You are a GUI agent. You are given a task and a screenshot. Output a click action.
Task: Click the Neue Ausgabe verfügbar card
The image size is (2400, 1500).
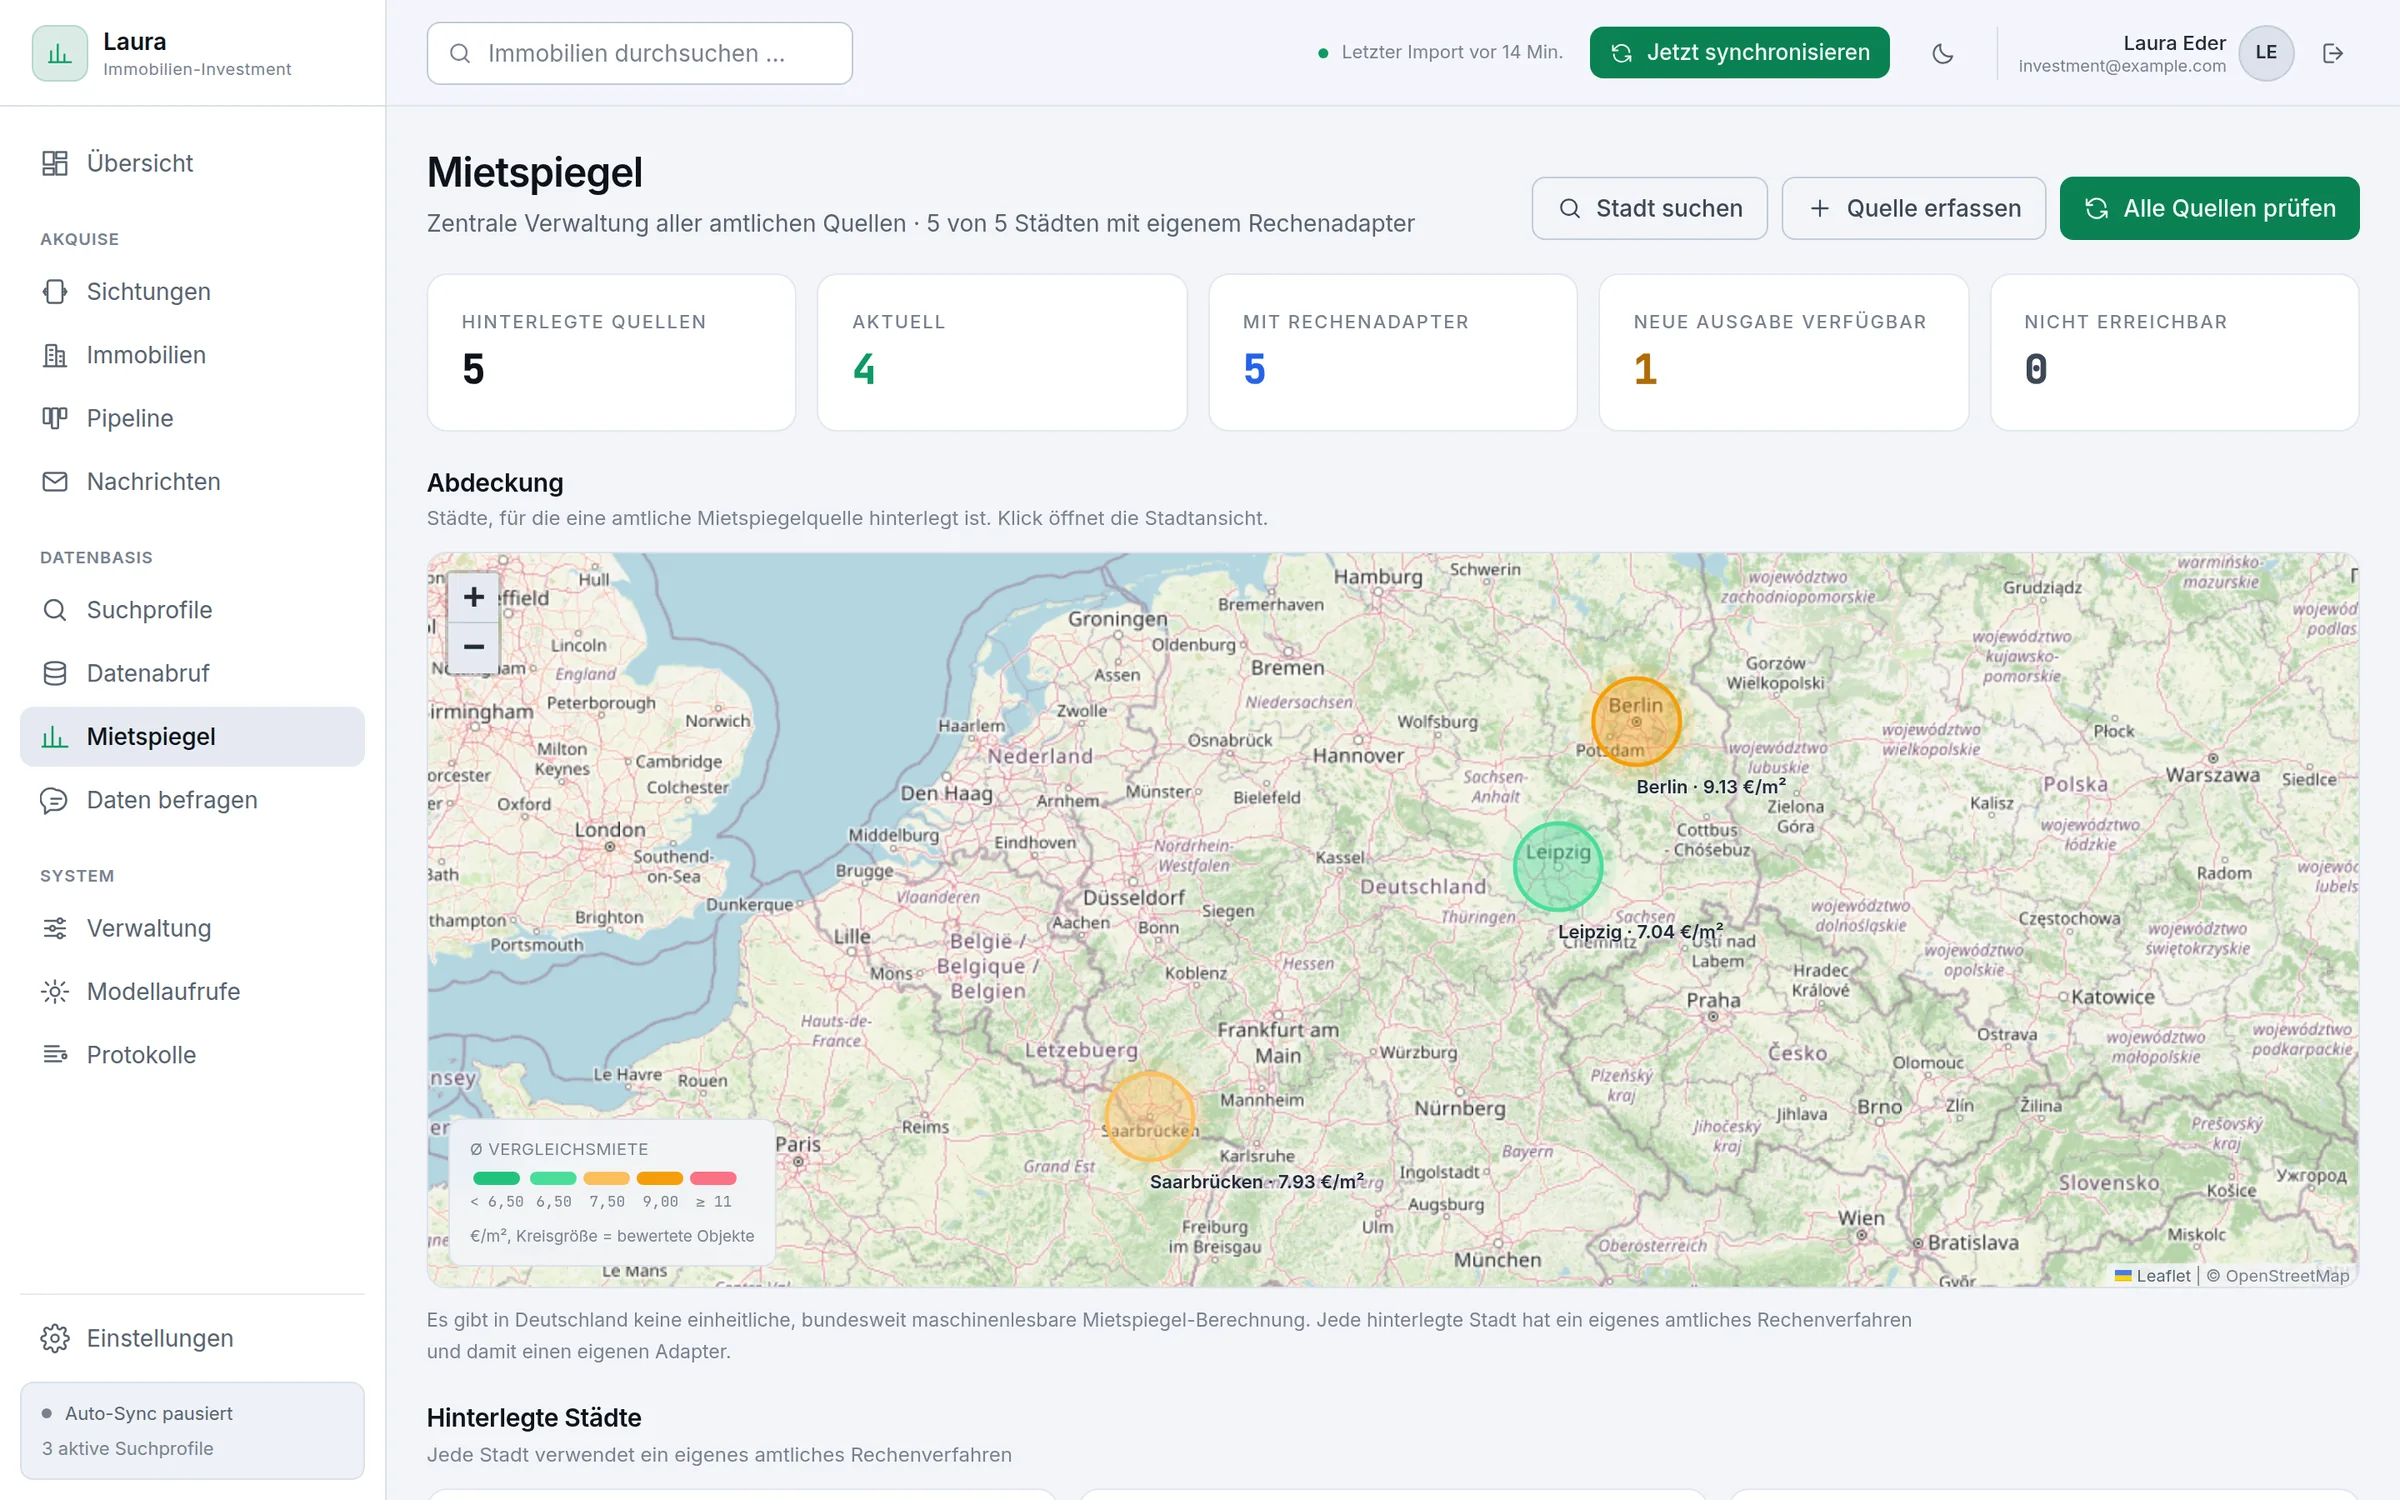(x=1783, y=352)
